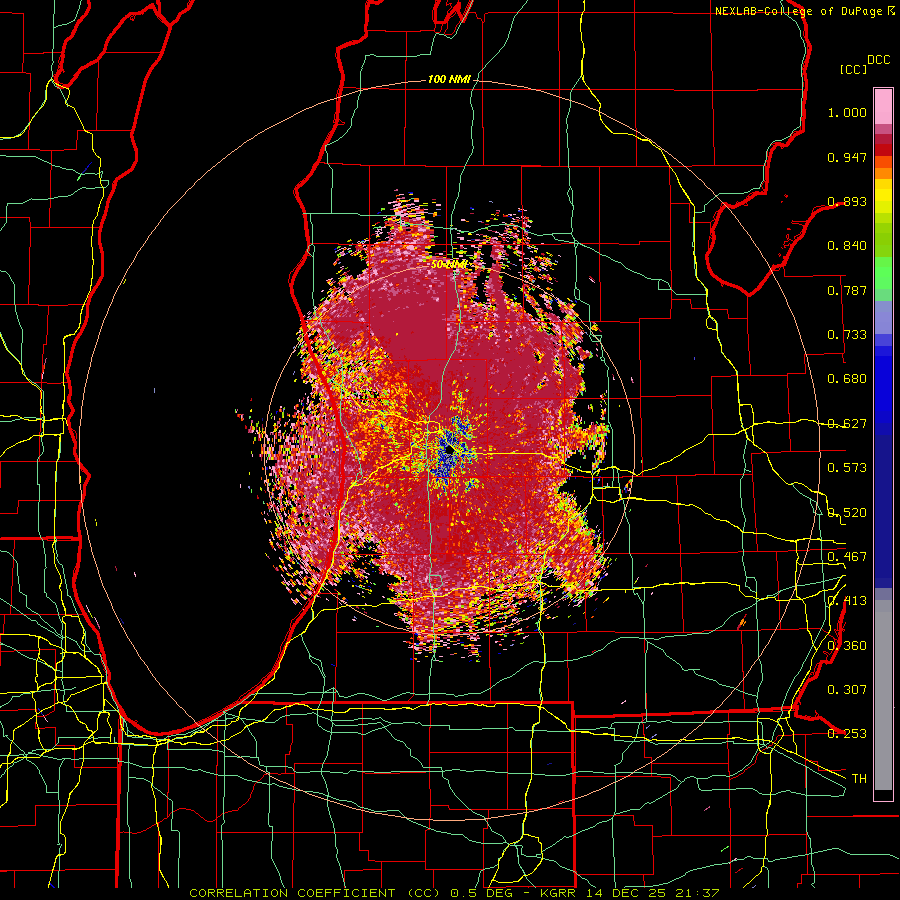Click the 50 NMI range ring label
Viewport: 900px width, 900px height.
(449, 265)
